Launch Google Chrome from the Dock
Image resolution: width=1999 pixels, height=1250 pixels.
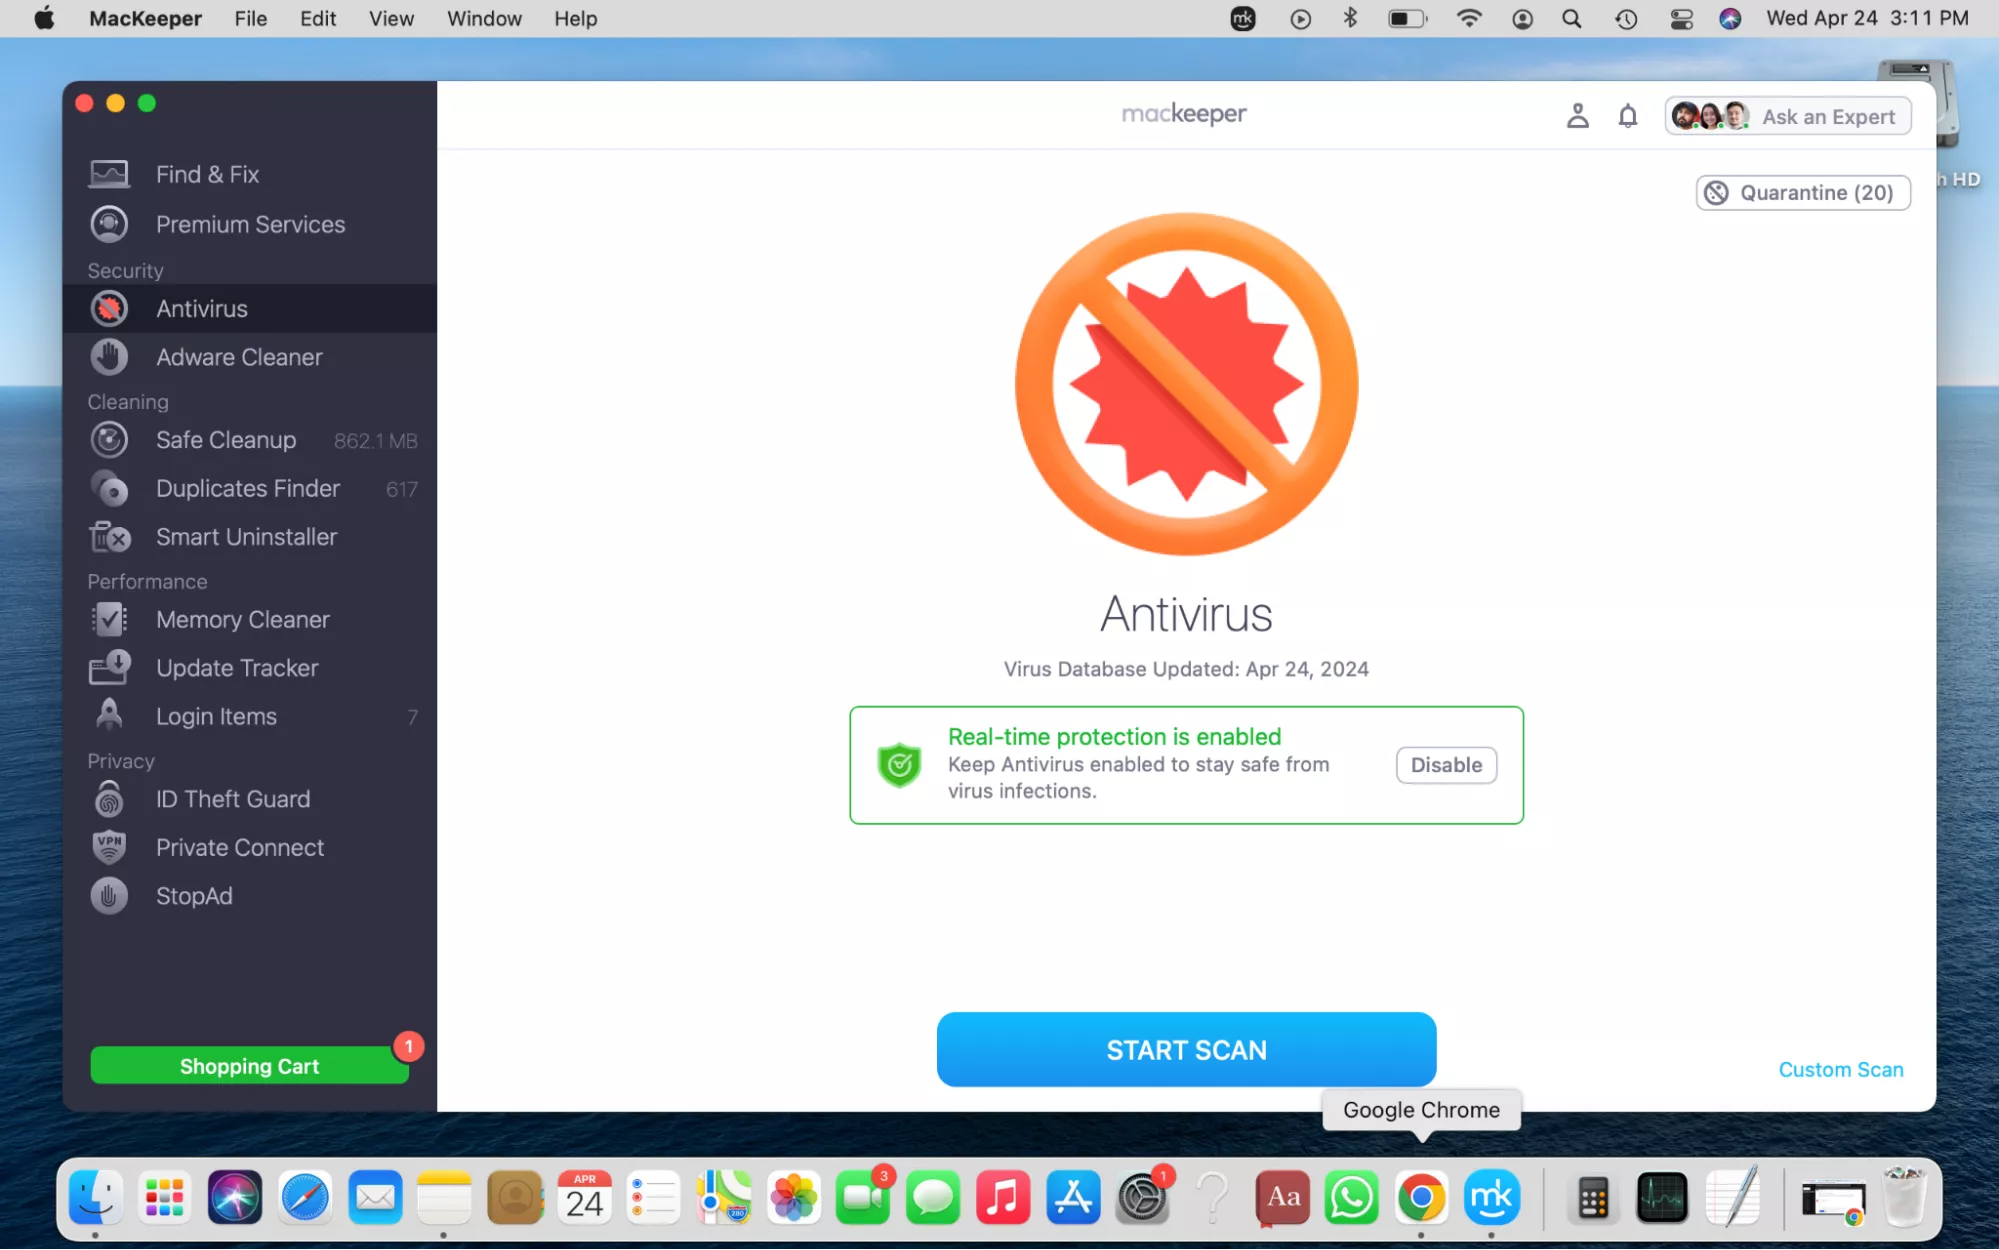[x=1421, y=1197]
